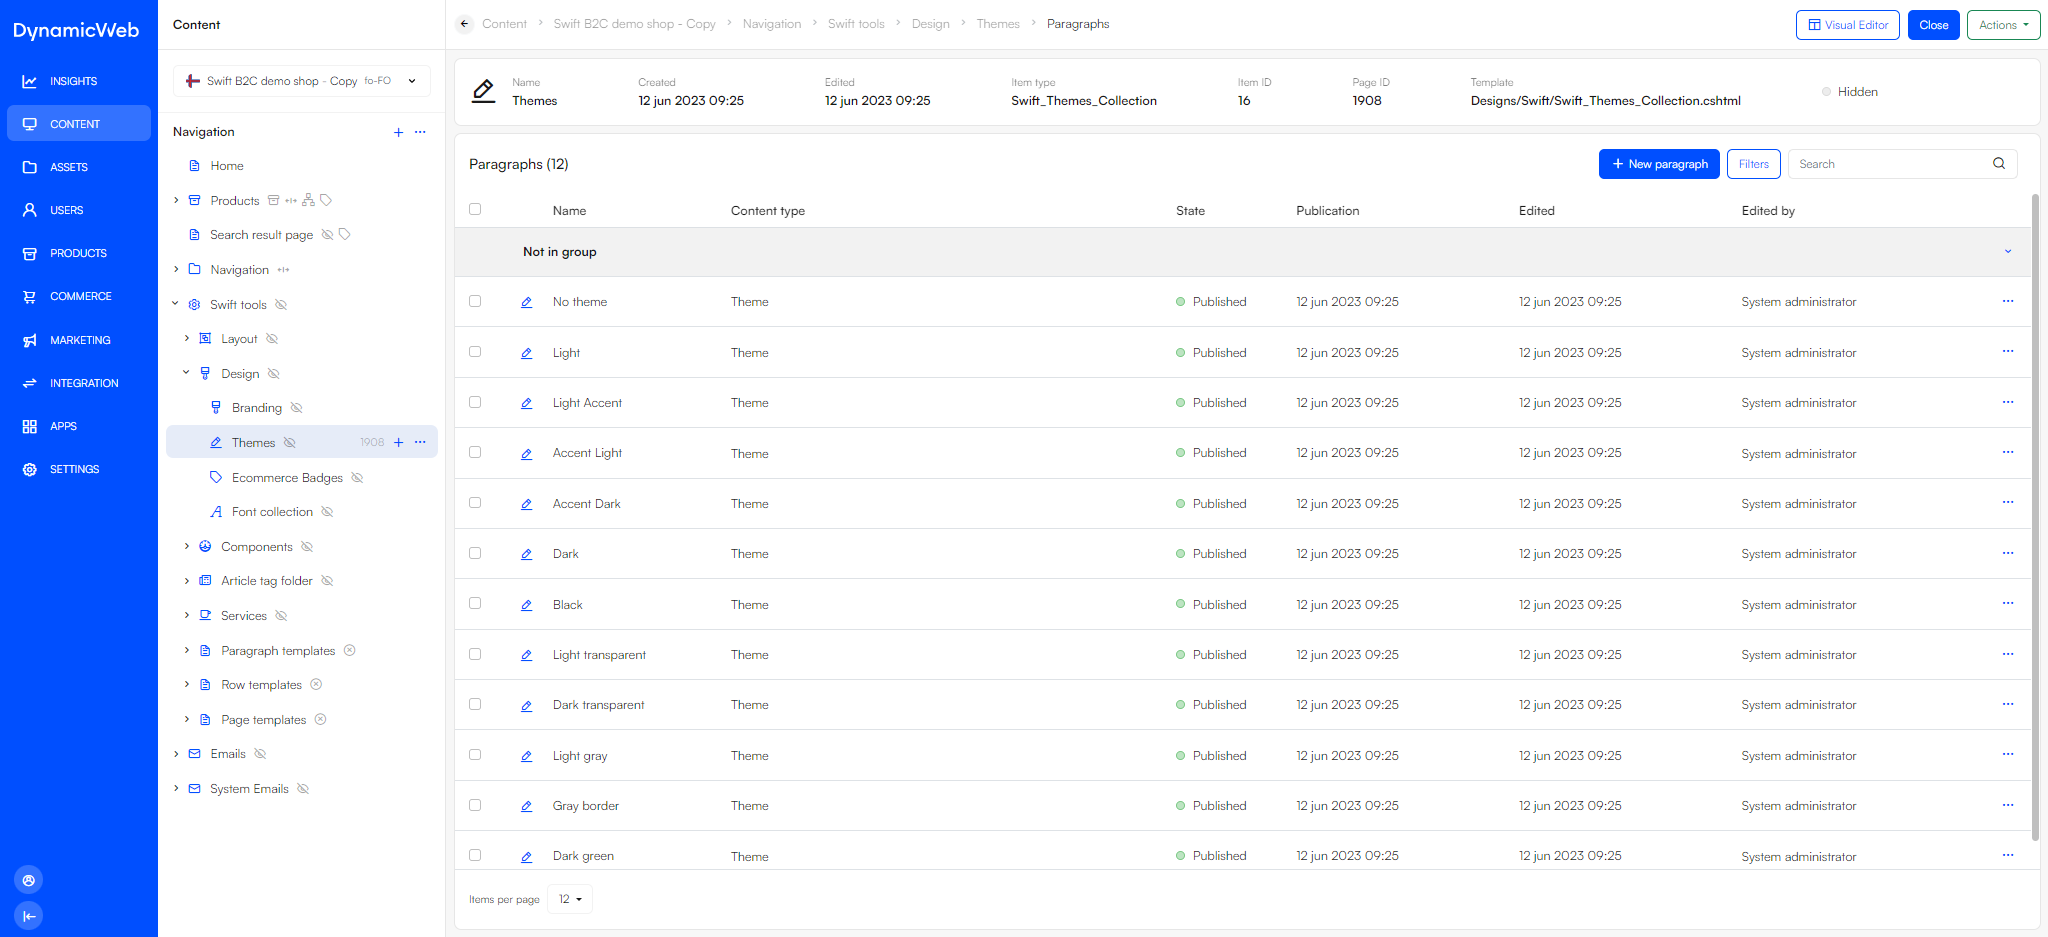The height and width of the screenshot is (937, 2048).
Task: Open Navigation tree header more options
Action: pos(420,132)
